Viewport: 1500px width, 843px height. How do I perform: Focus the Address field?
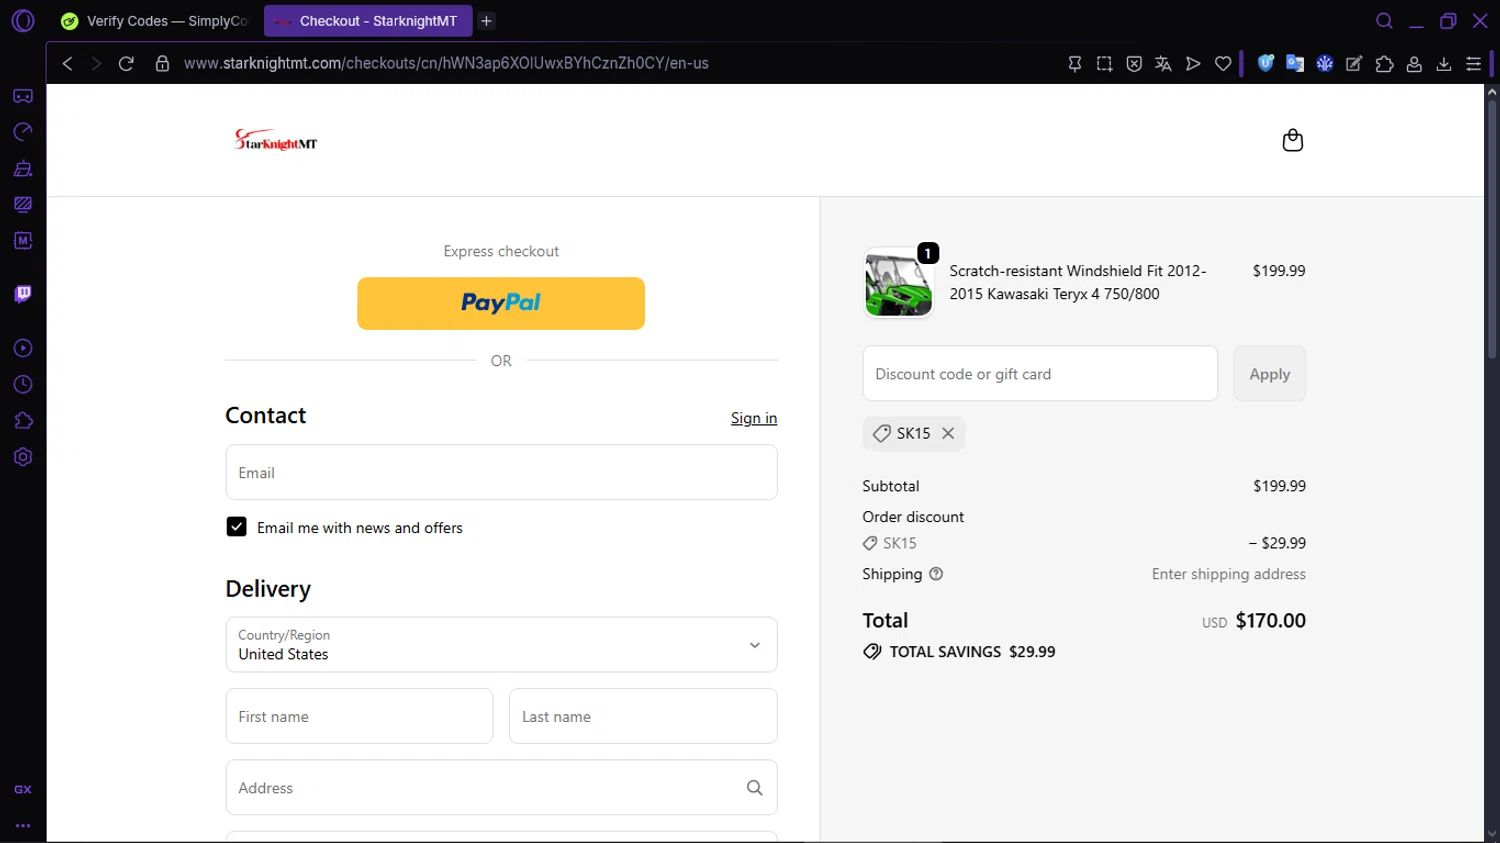[x=501, y=788]
